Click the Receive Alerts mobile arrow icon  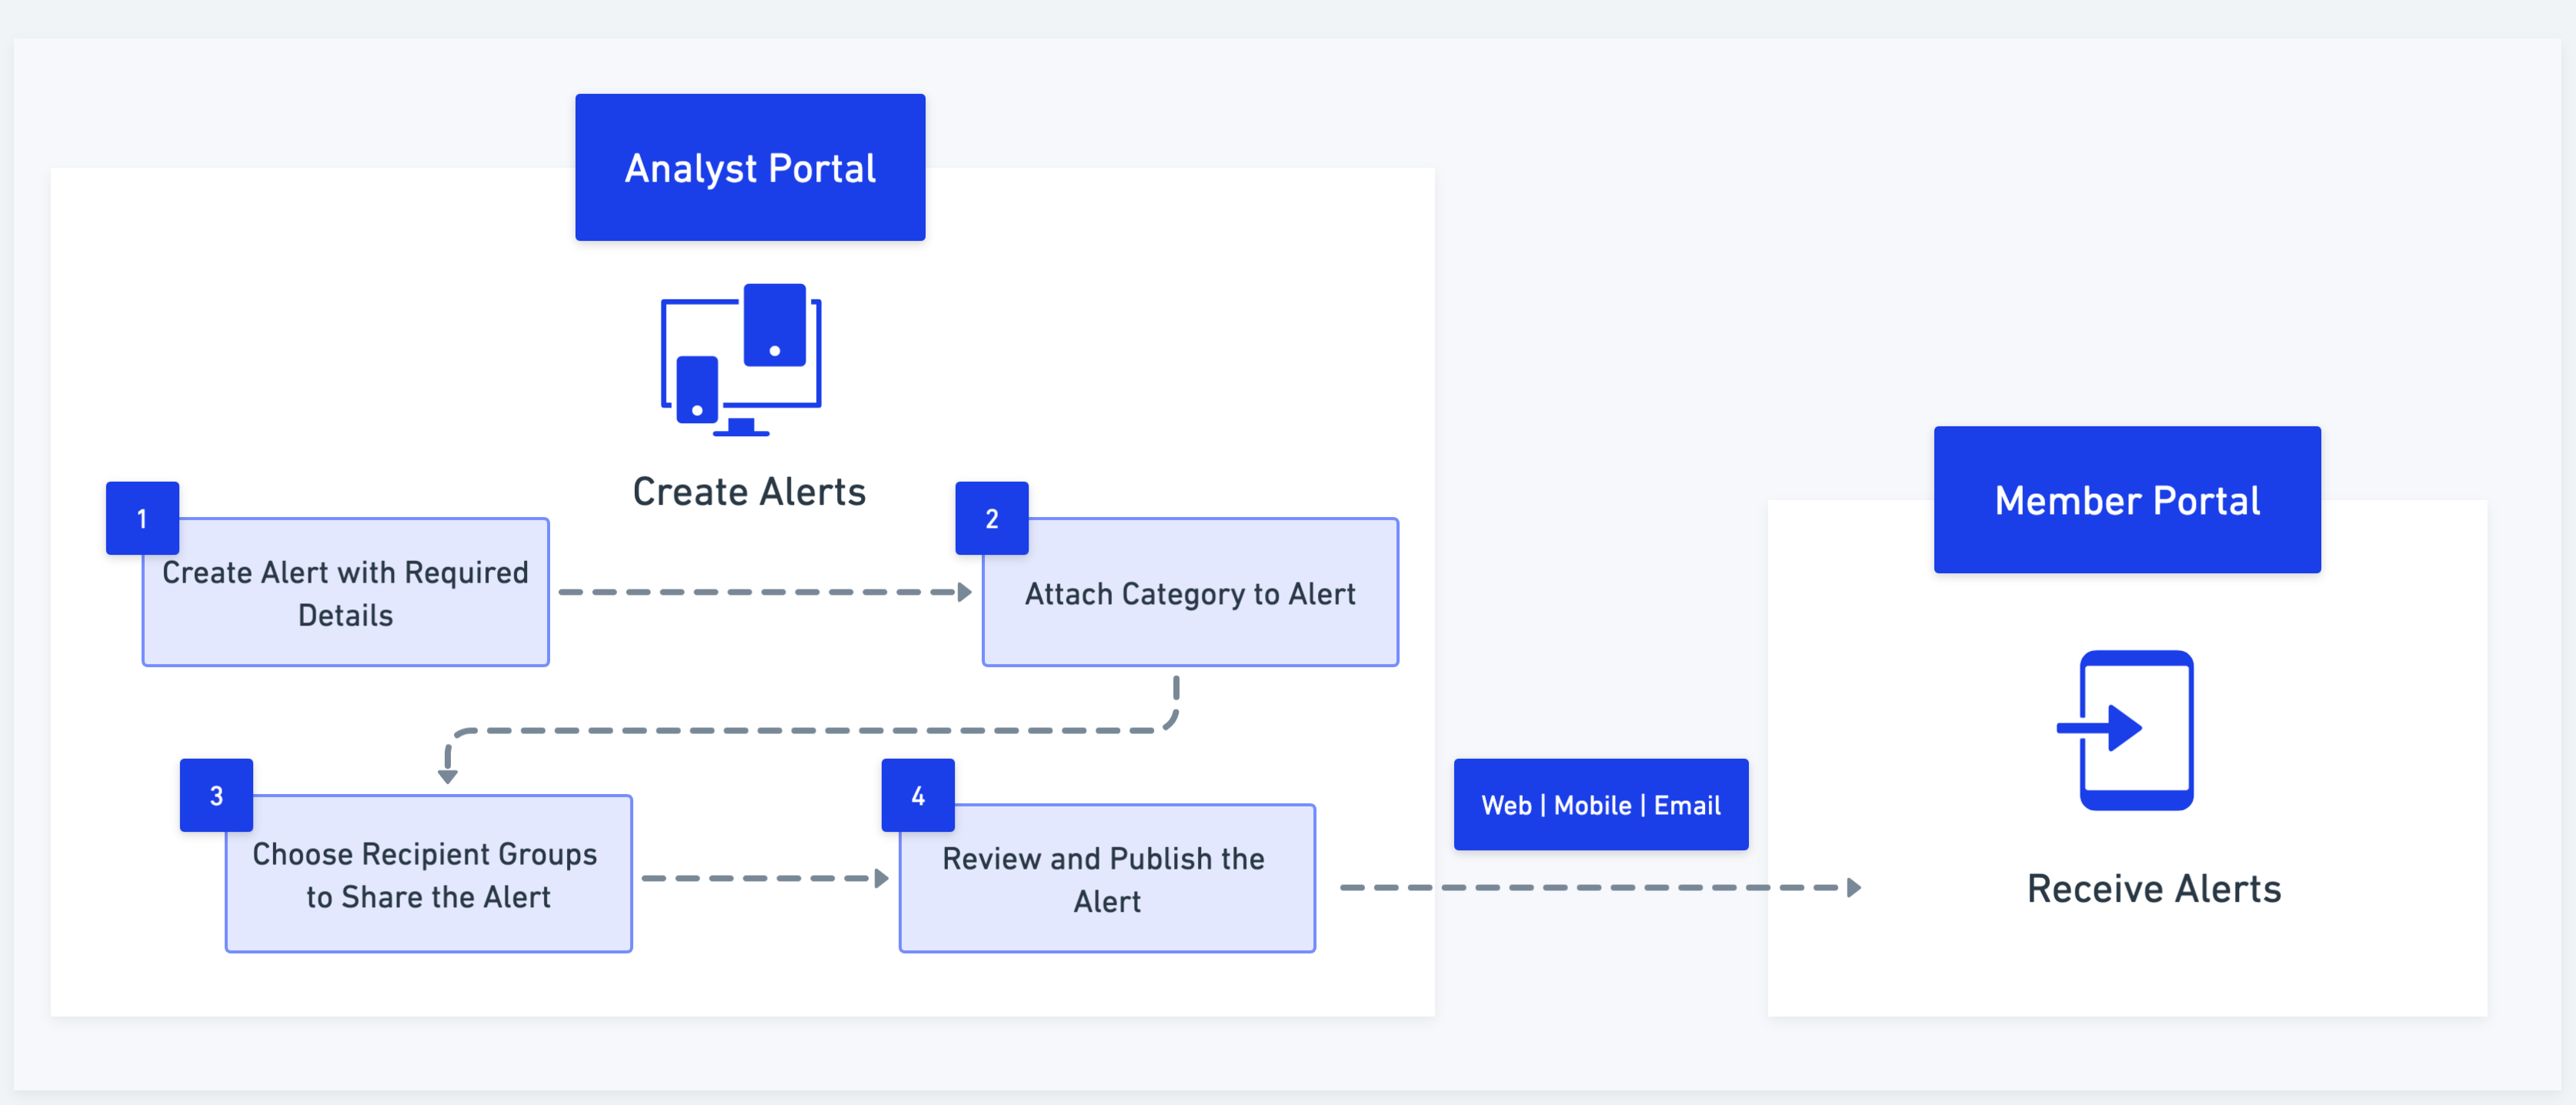point(2127,729)
